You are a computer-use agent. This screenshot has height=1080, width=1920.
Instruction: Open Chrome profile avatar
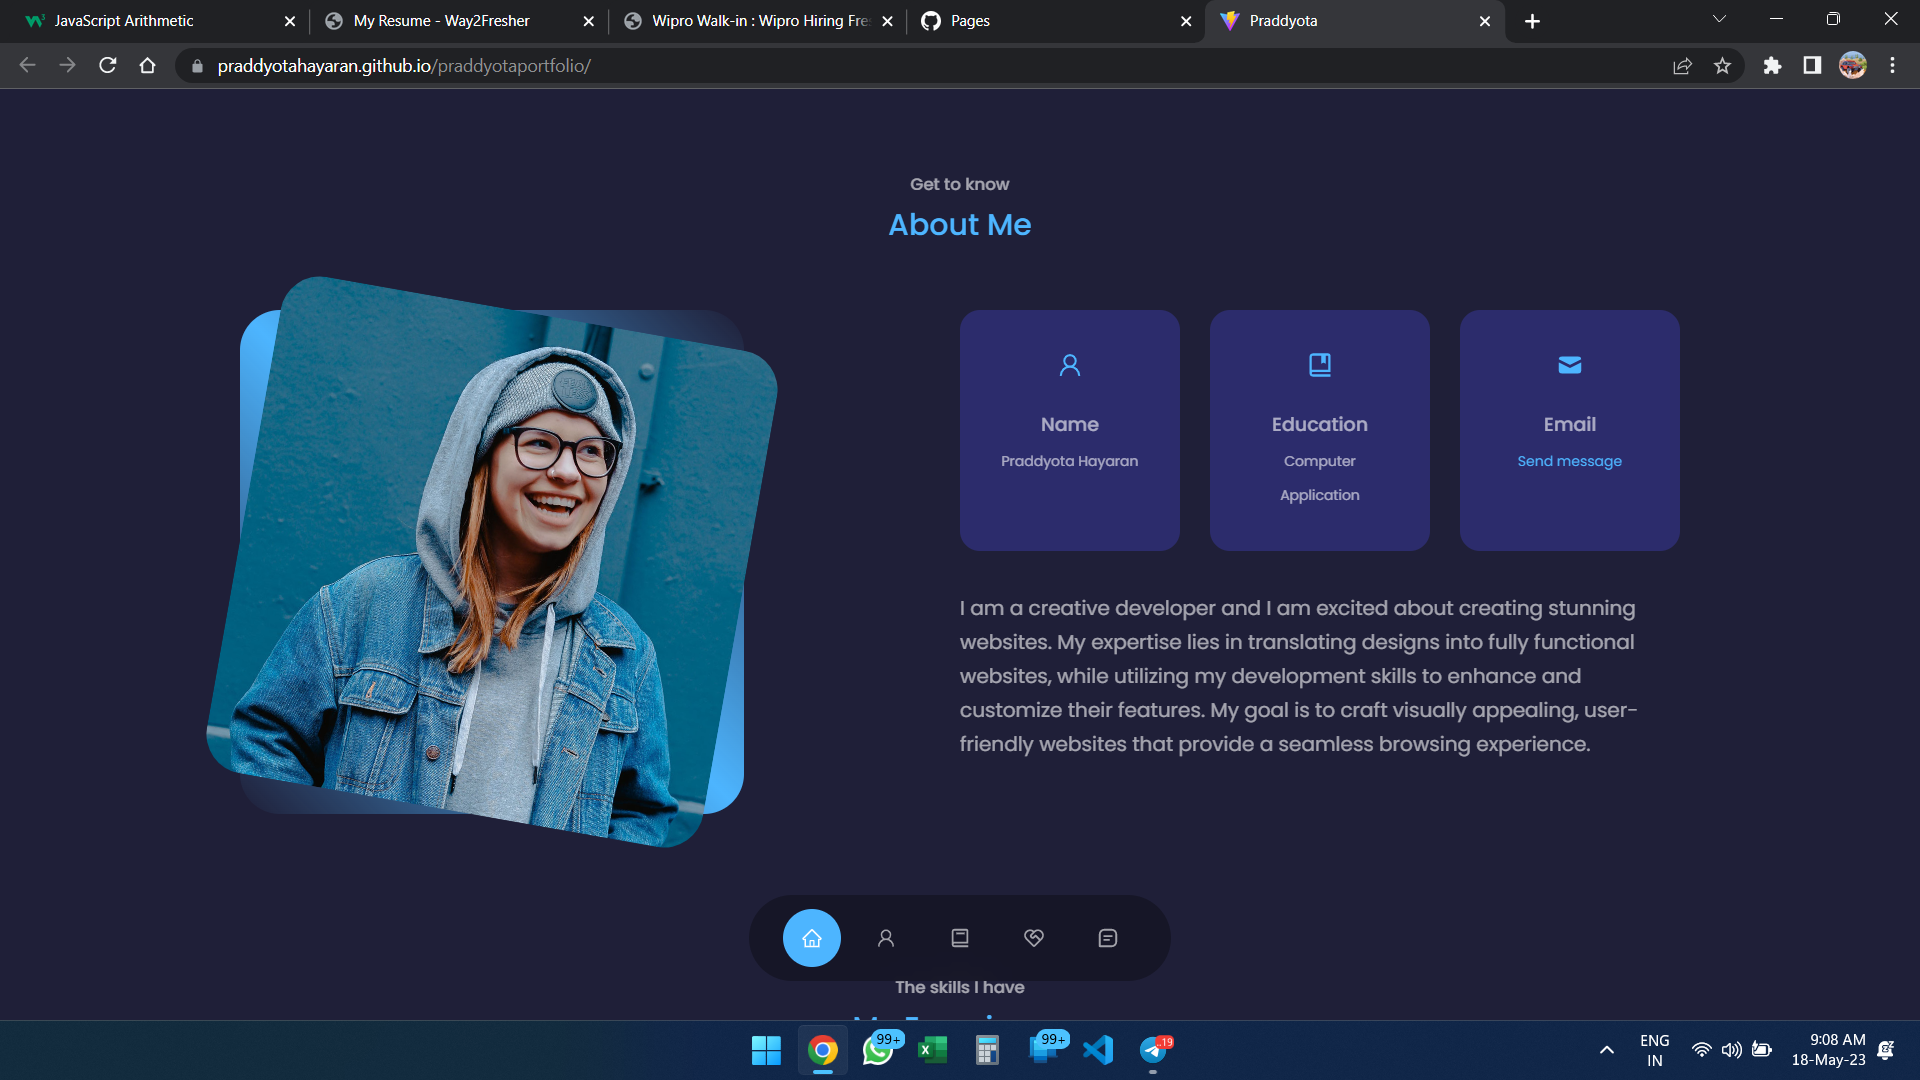(1853, 66)
